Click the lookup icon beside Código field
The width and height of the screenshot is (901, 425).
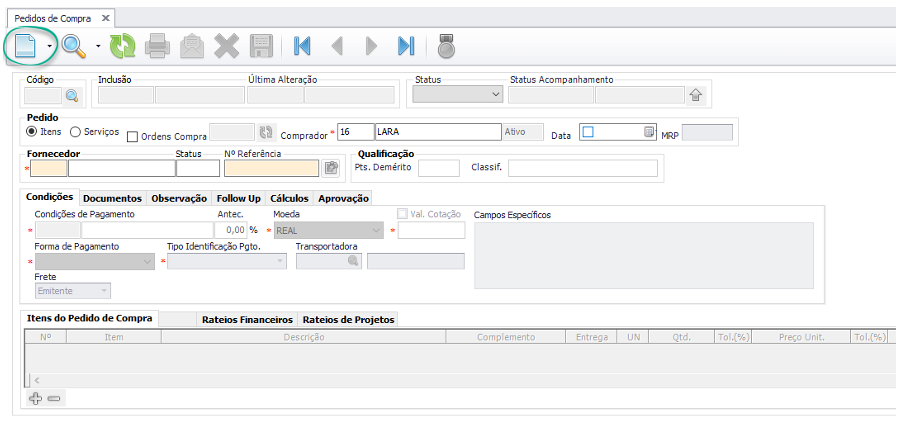[x=72, y=96]
